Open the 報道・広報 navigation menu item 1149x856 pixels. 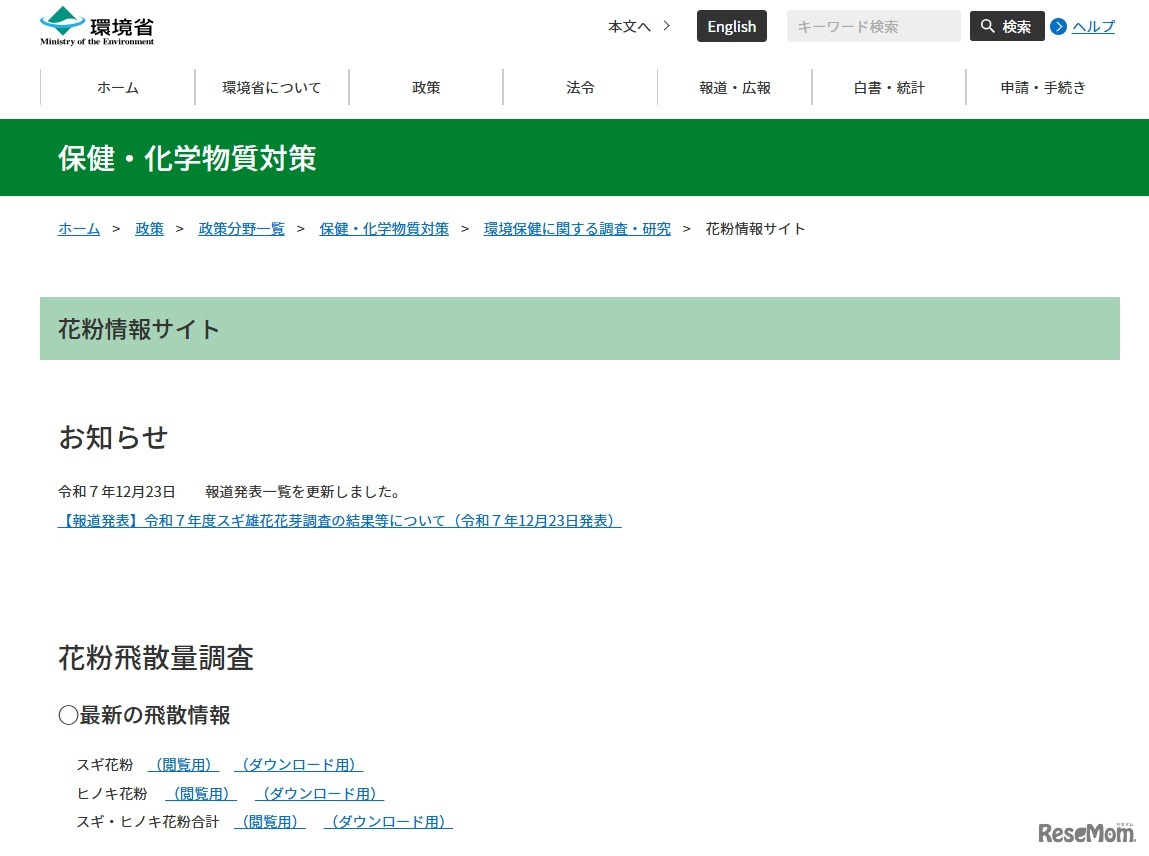click(734, 88)
